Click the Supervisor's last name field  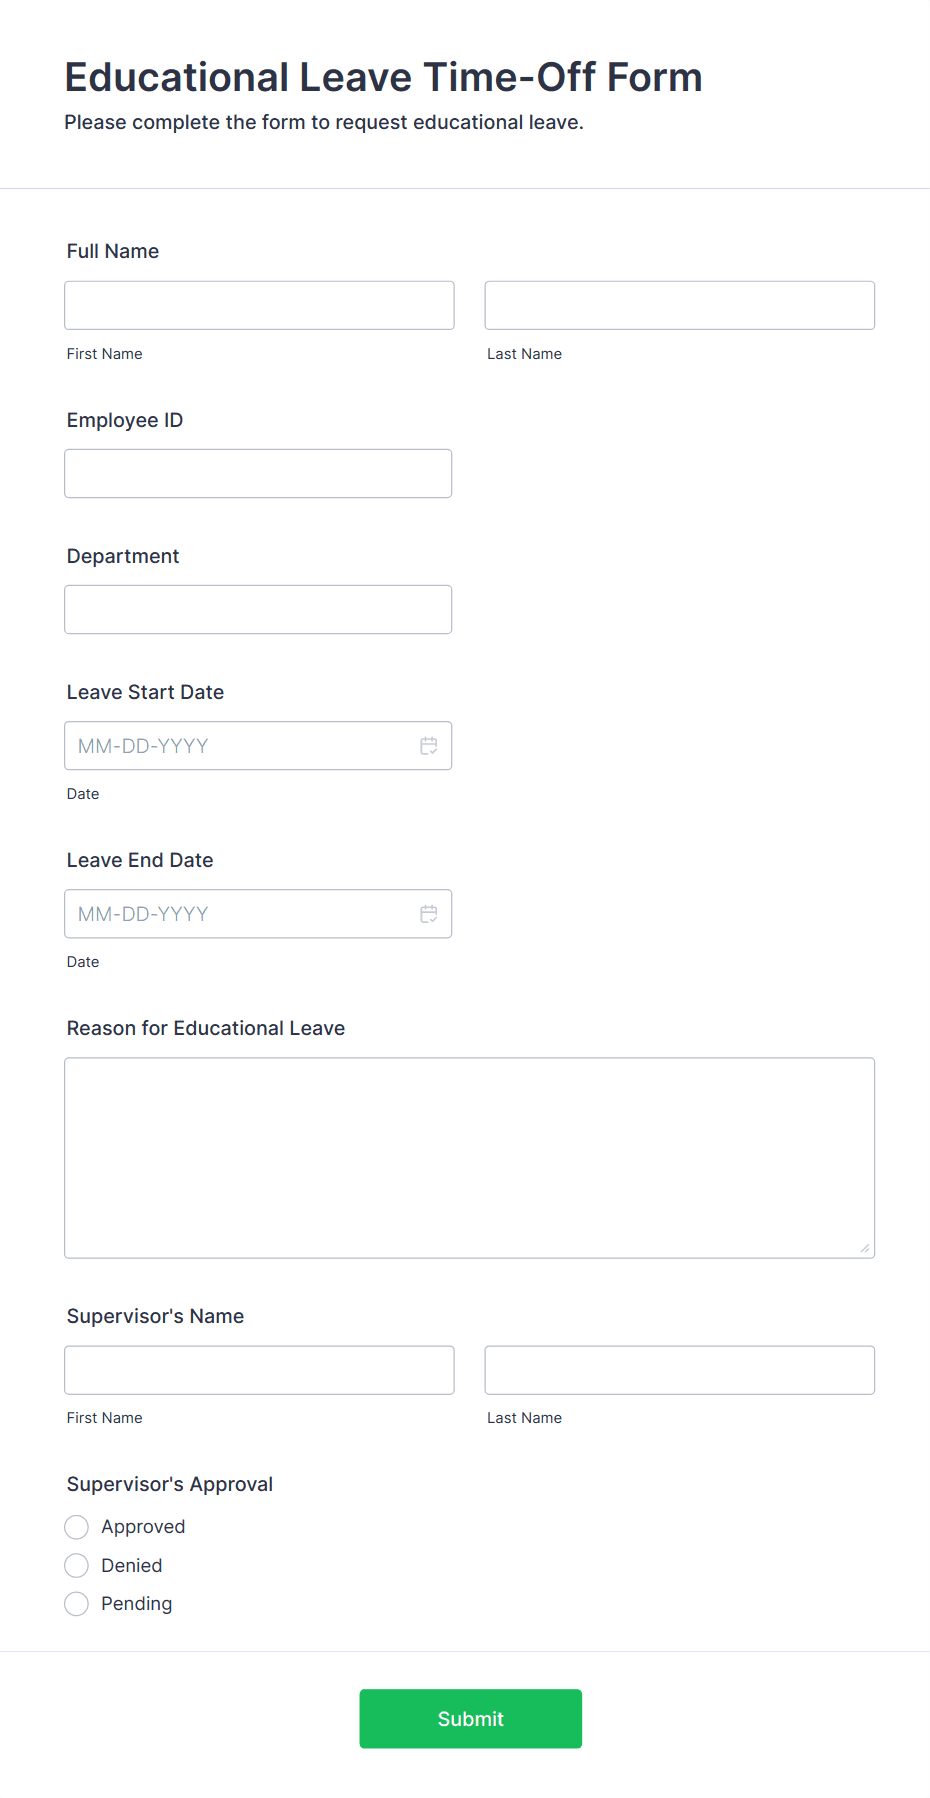(679, 1370)
